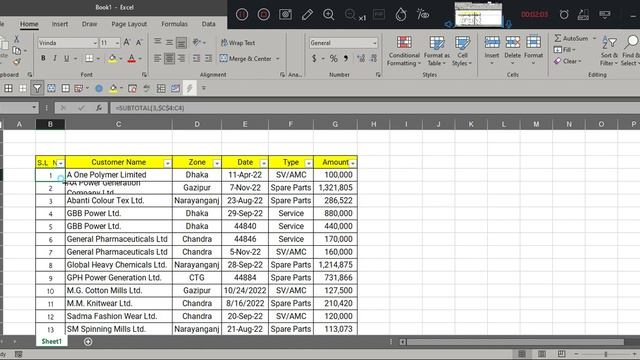Image resolution: width=640 pixels, height=360 pixels.
Task: Open Cell Styles
Action: pos(462,51)
